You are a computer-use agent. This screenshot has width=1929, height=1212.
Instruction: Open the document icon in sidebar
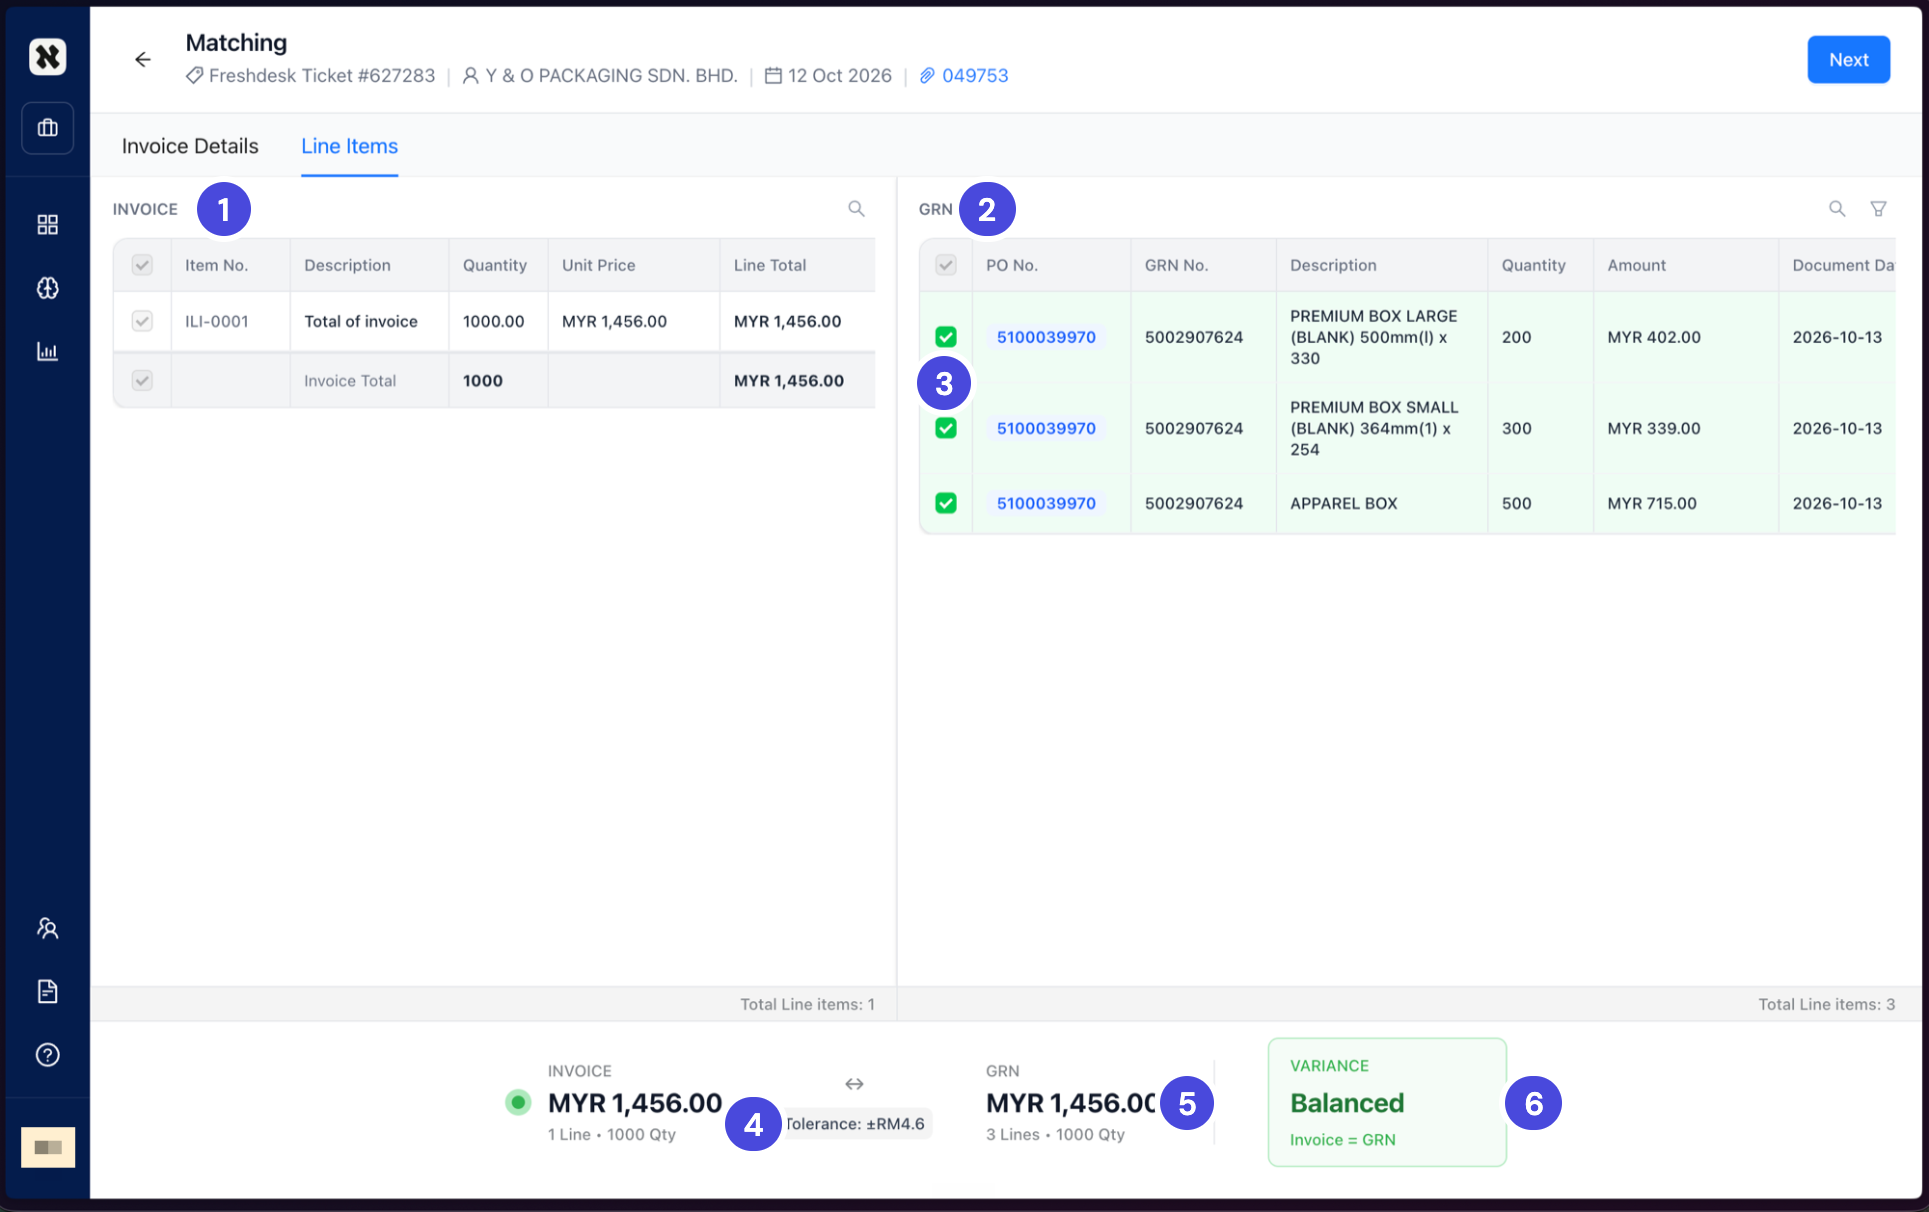pos(47,991)
